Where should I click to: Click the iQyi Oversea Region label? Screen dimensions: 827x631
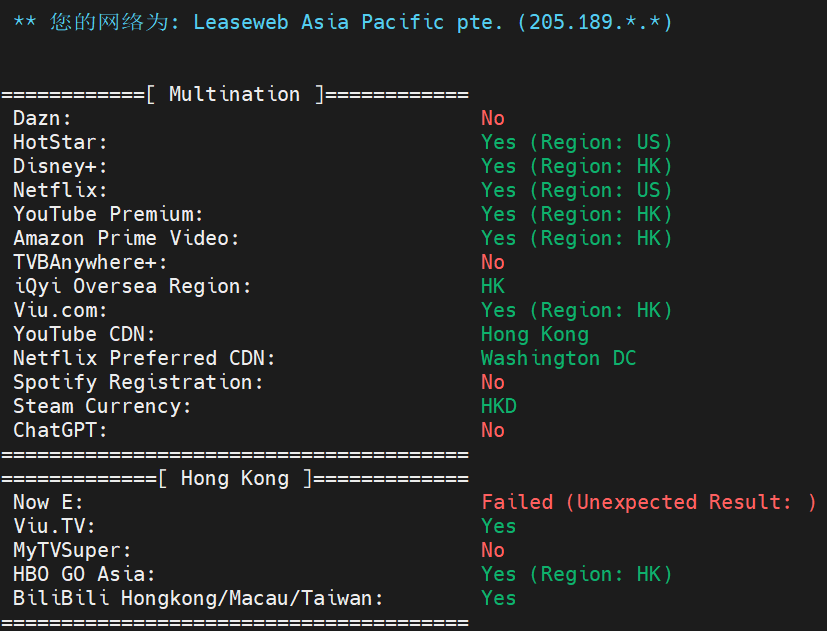pos(132,287)
